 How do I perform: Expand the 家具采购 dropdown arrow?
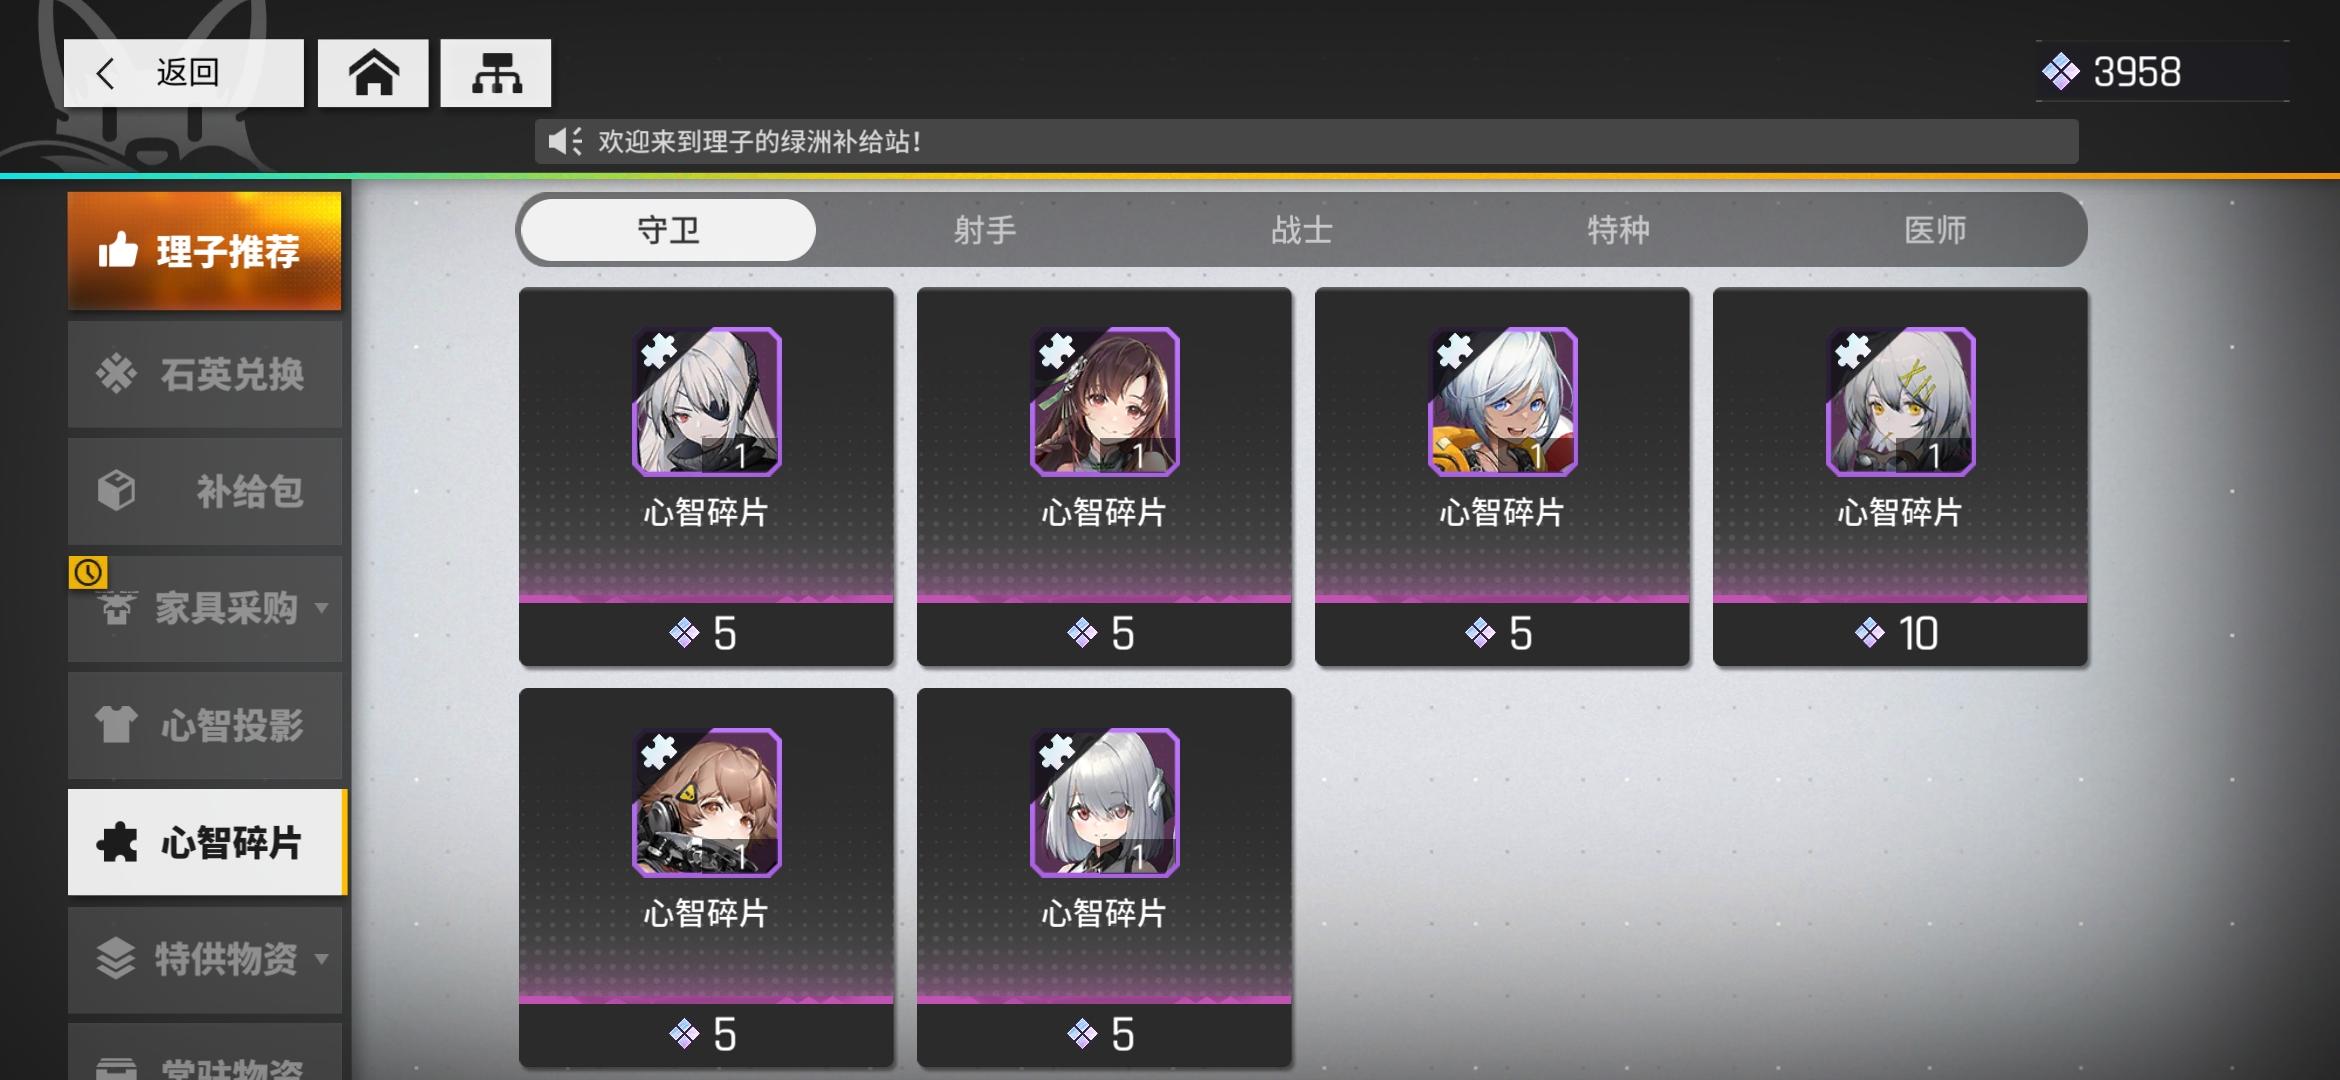pyautogui.click(x=322, y=607)
